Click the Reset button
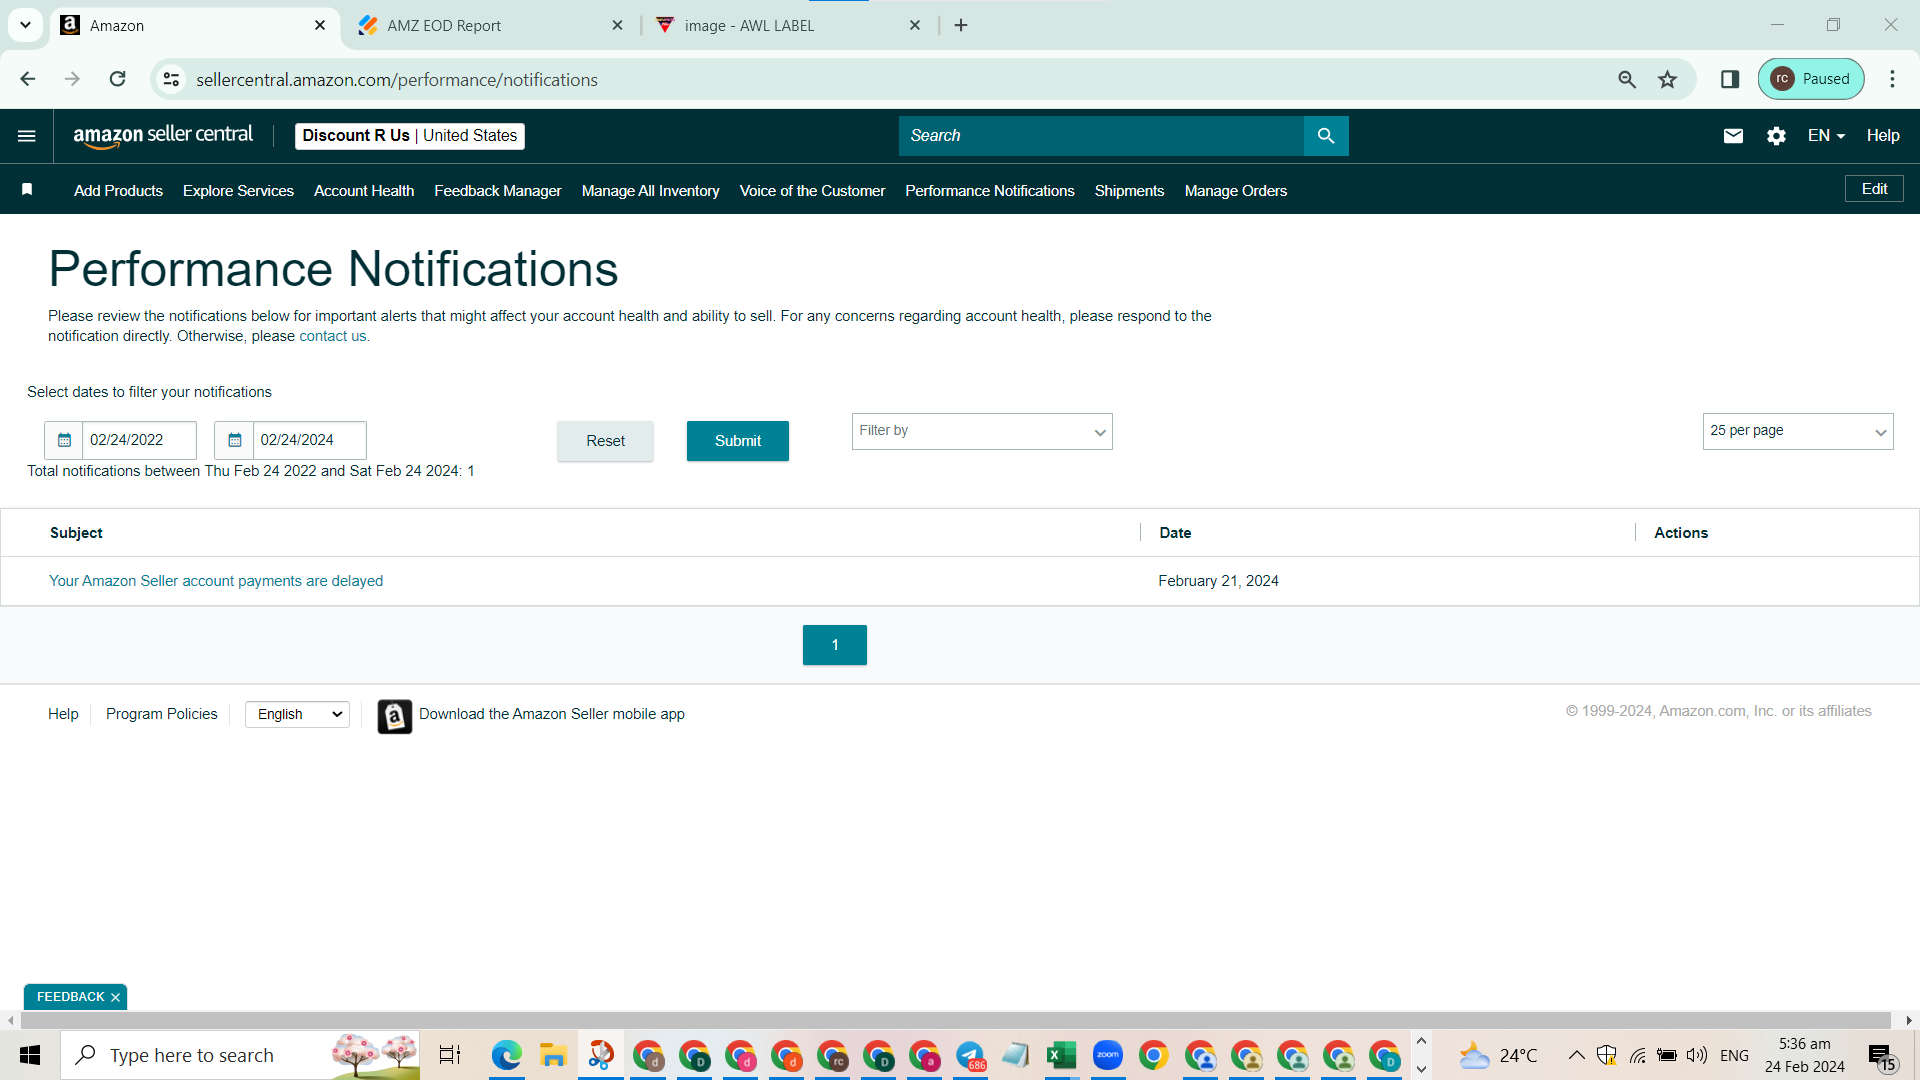This screenshot has height=1080, width=1920. 605,441
